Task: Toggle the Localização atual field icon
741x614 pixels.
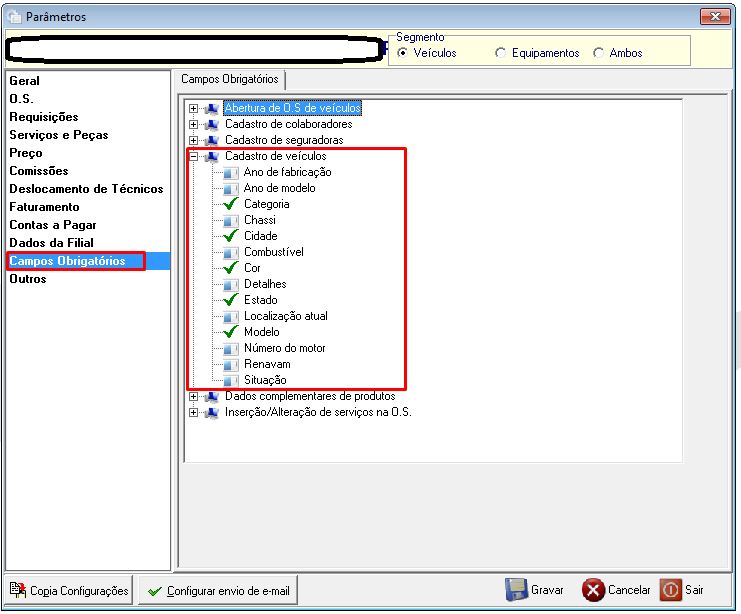Action: (x=231, y=316)
